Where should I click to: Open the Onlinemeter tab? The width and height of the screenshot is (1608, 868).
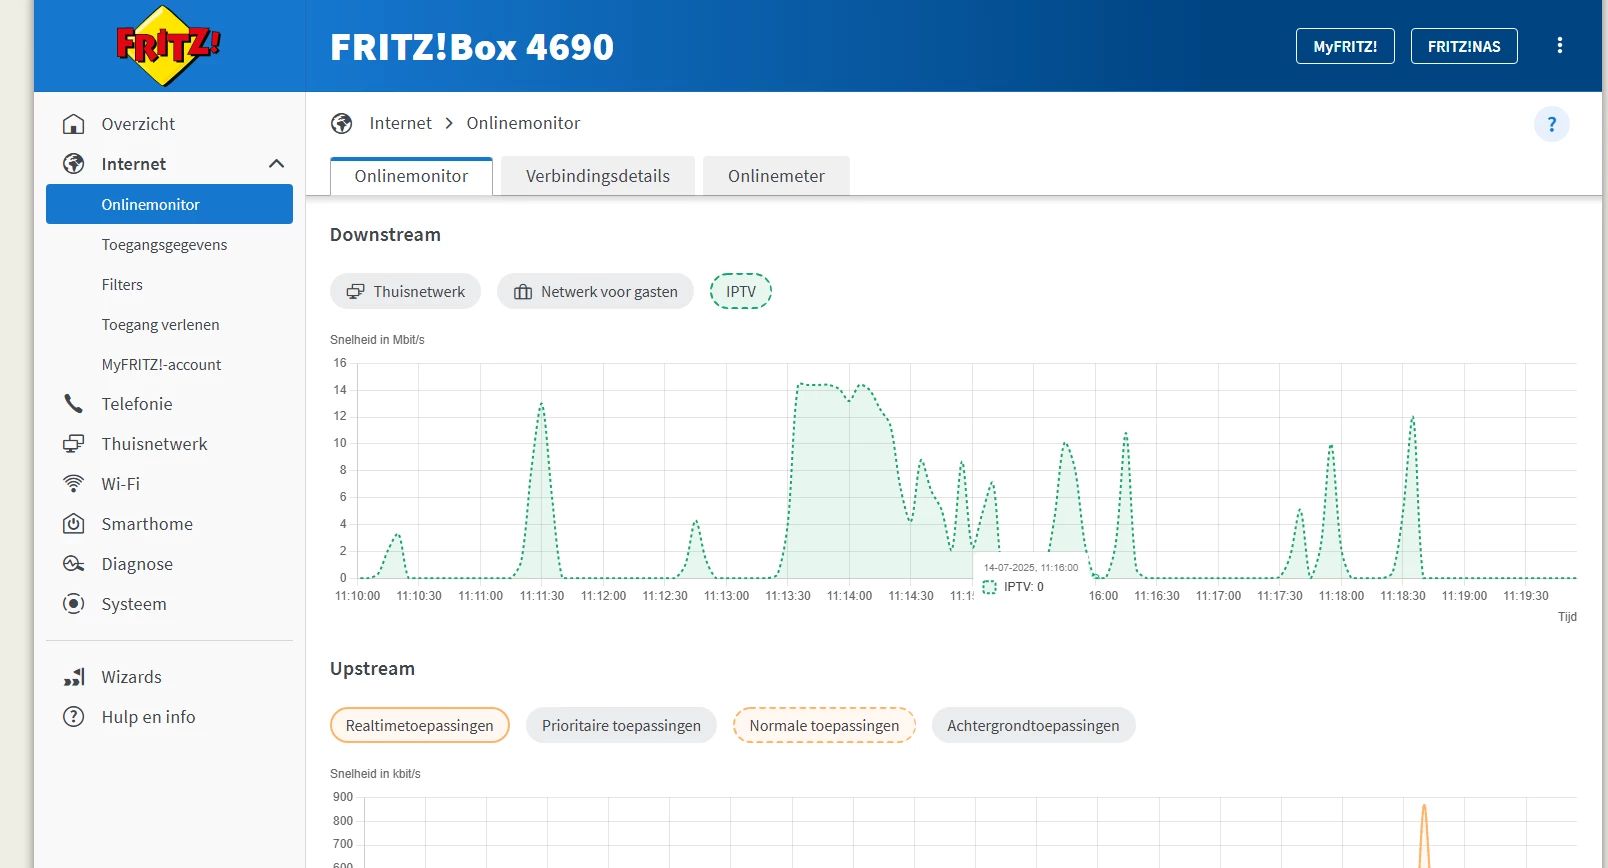click(x=776, y=176)
